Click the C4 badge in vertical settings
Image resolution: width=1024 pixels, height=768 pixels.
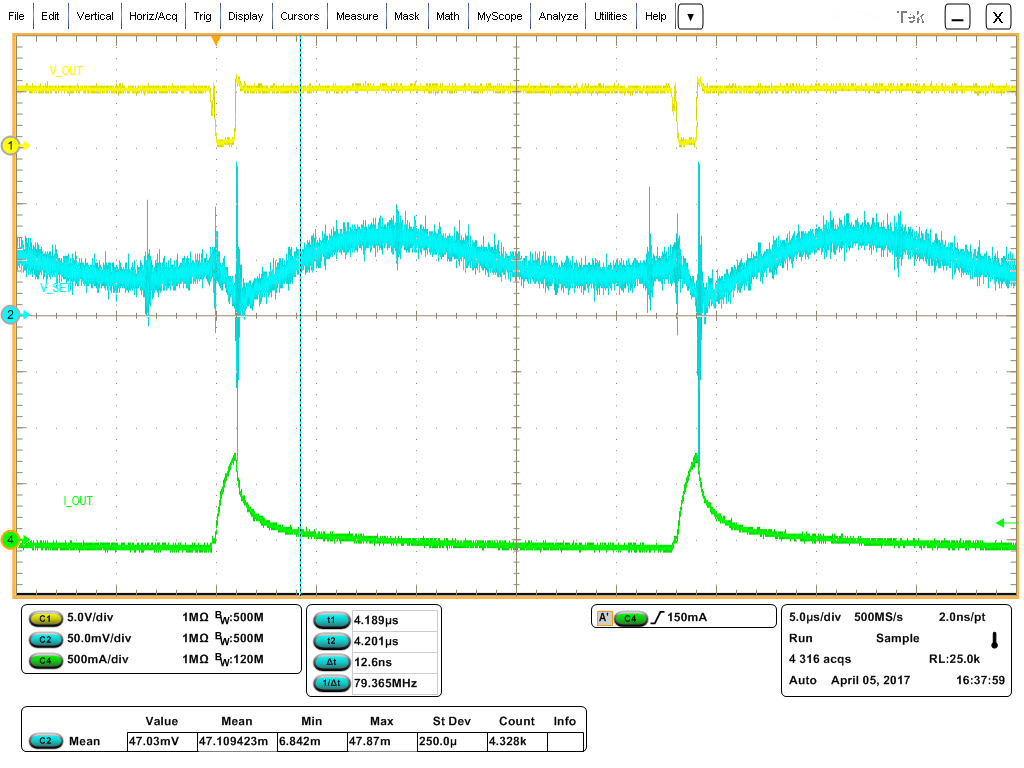pyautogui.click(x=45, y=660)
